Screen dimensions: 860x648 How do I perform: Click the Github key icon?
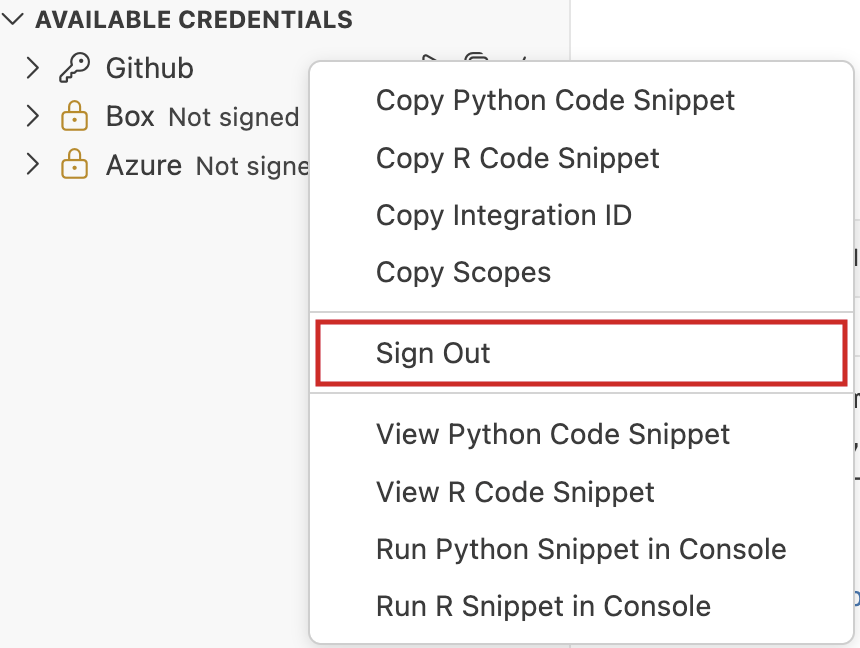click(x=74, y=68)
